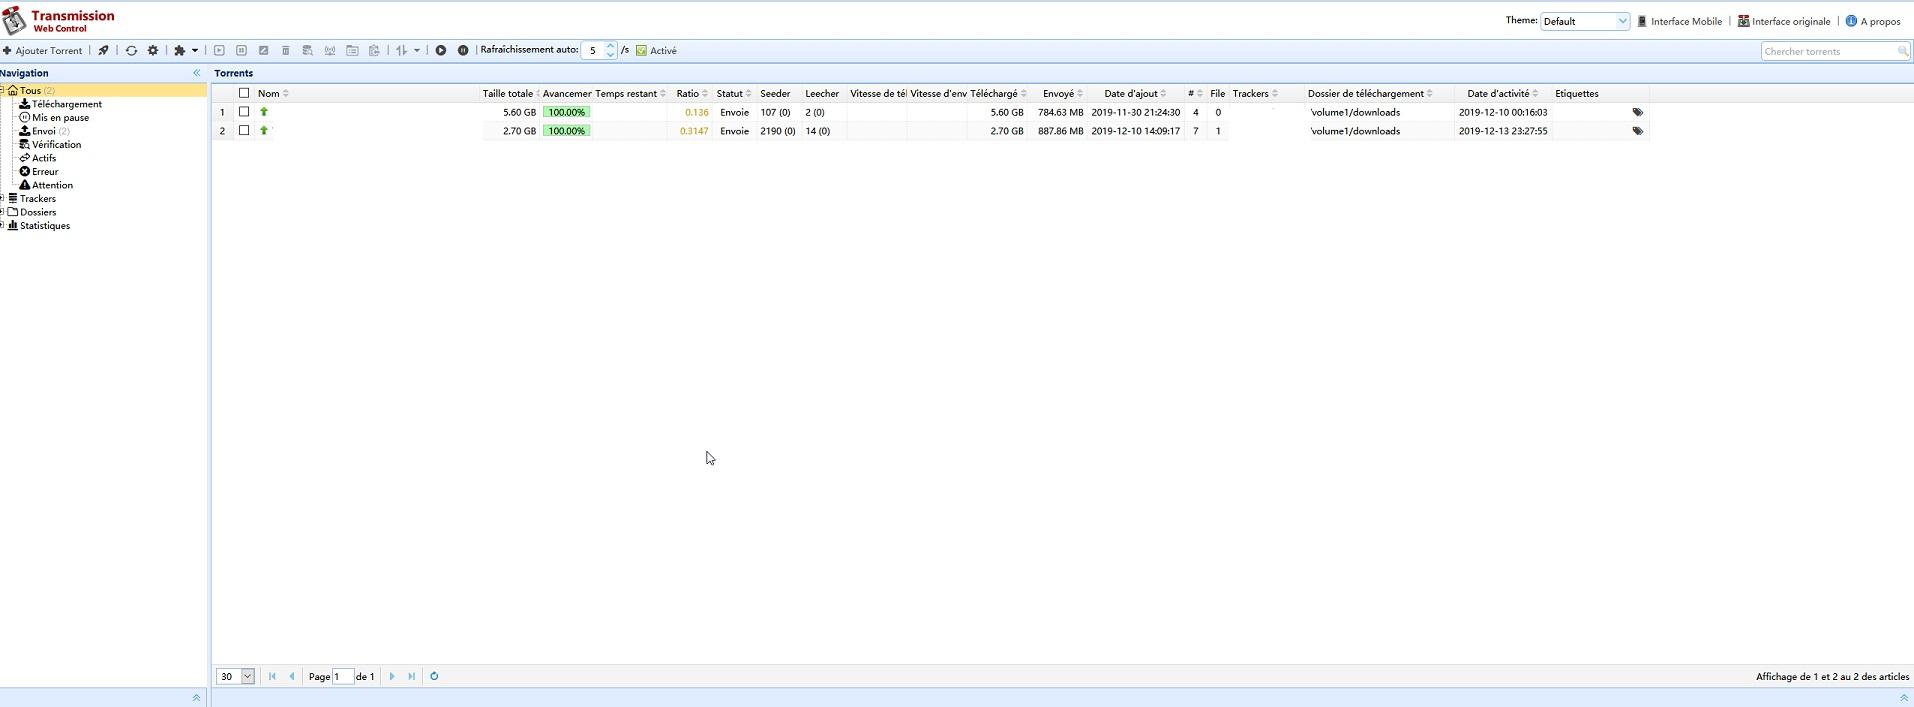Viewport: 1914px width, 707px height.
Task: Click the rocket speed-mode icon
Action: [103, 51]
